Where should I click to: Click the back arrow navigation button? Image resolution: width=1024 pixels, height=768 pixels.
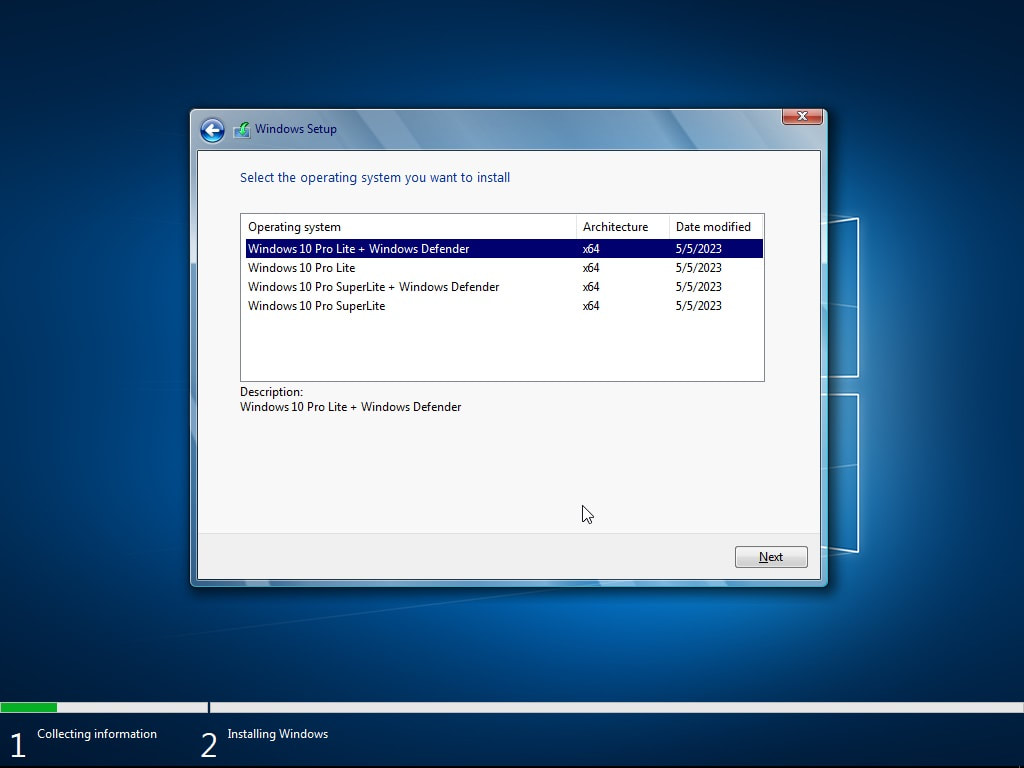coord(212,130)
